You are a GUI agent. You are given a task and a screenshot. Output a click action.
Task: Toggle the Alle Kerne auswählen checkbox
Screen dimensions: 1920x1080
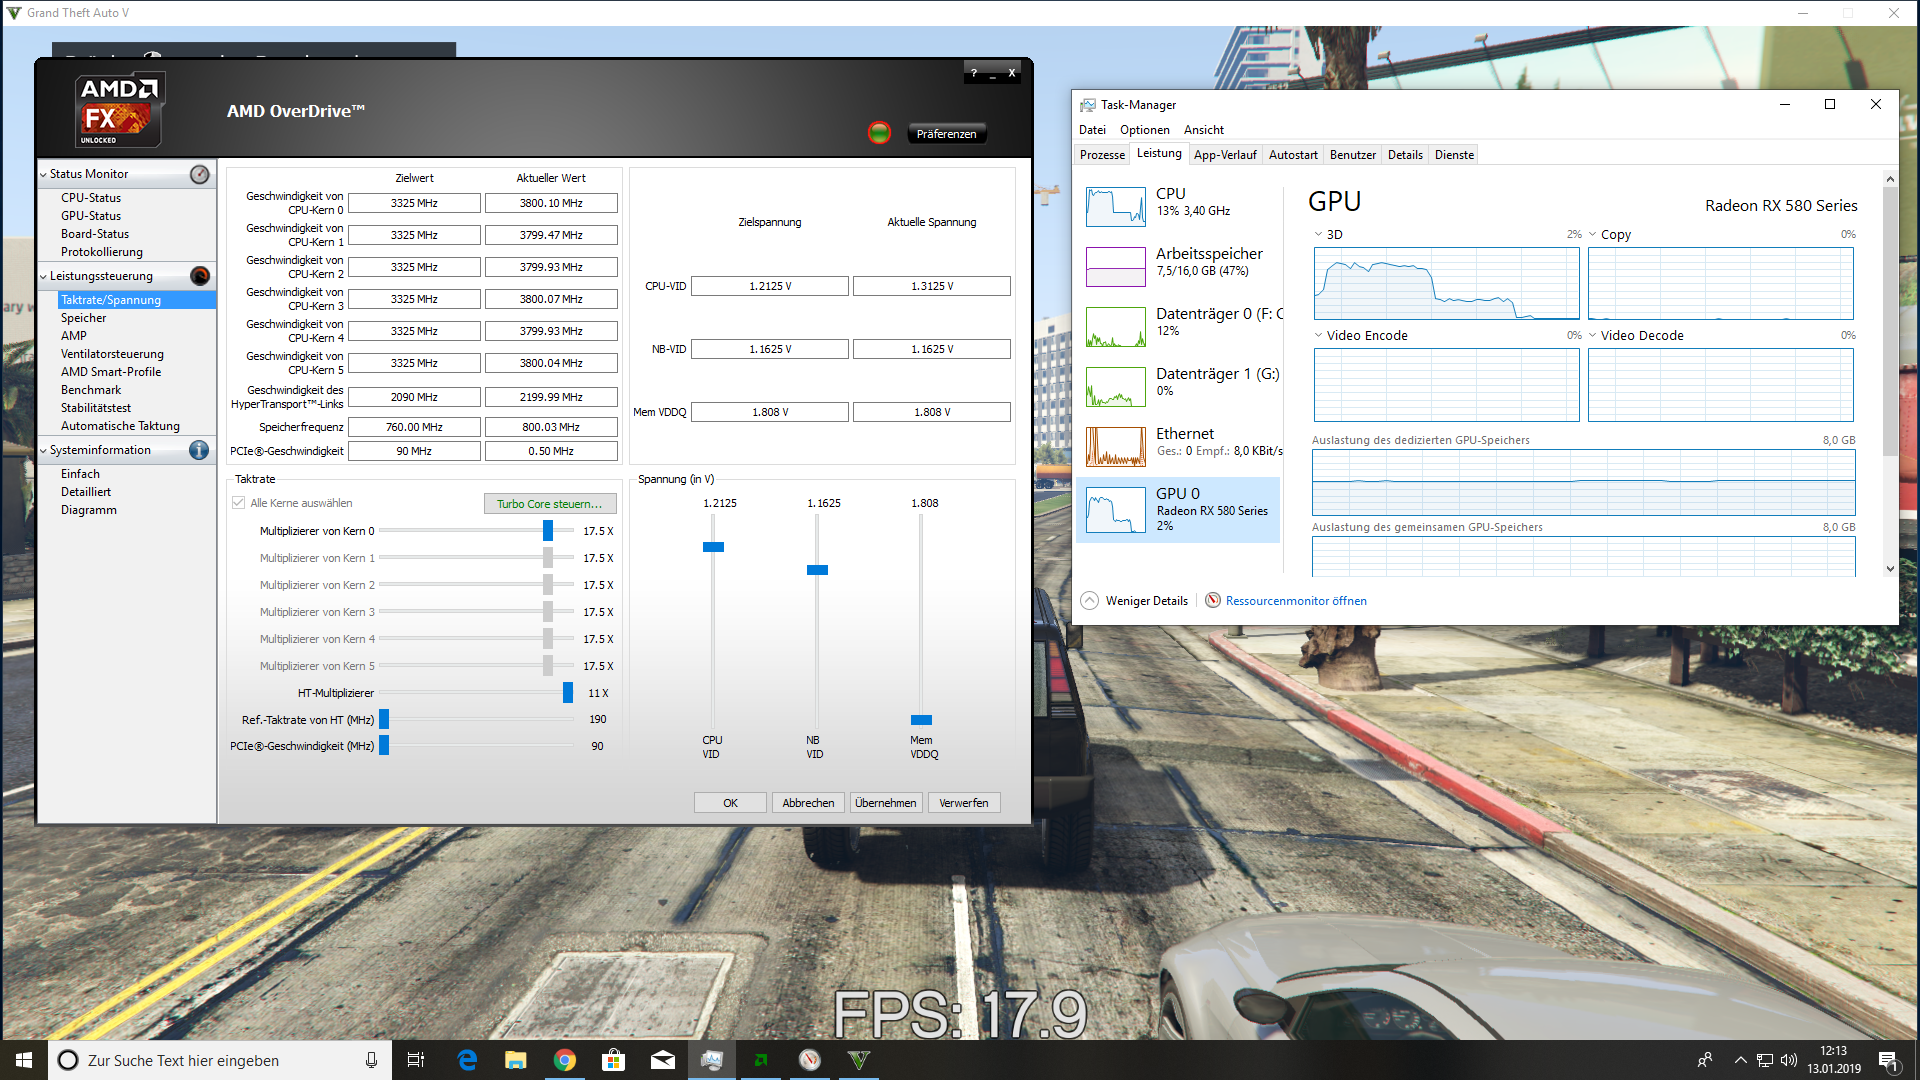pyautogui.click(x=239, y=503)
